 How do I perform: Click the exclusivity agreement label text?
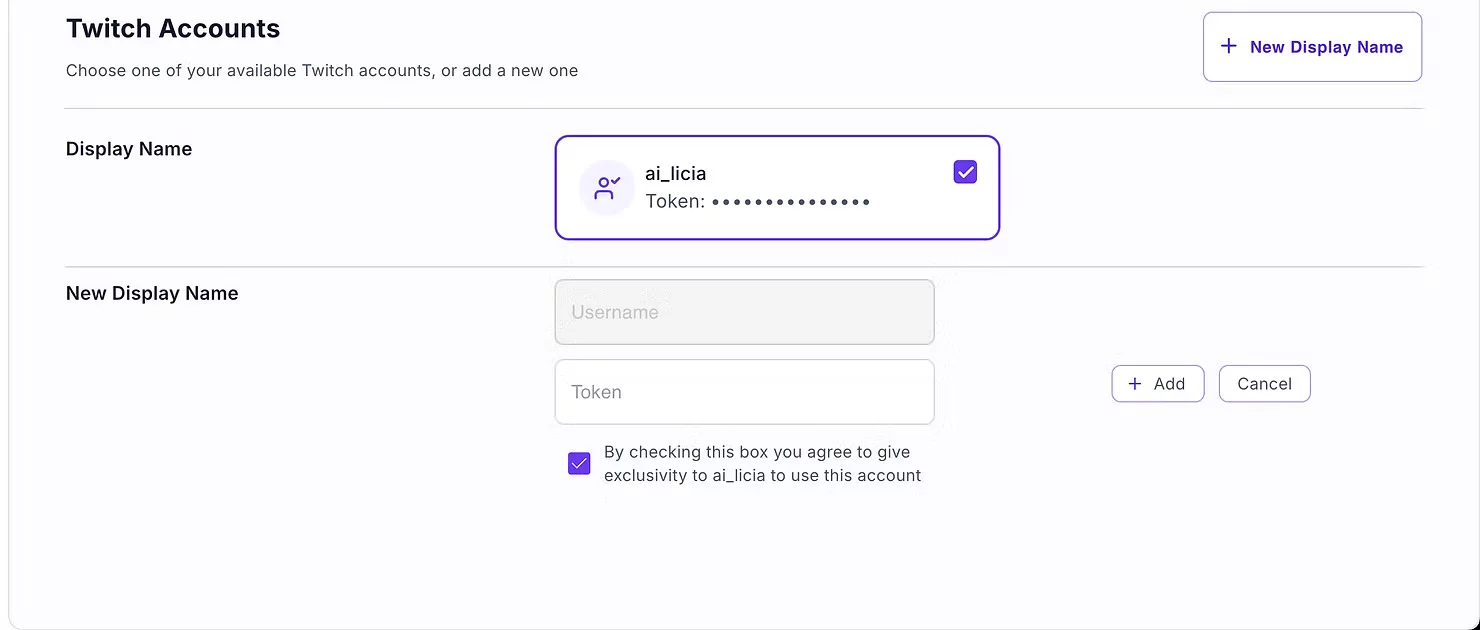[x=762, y=464]
